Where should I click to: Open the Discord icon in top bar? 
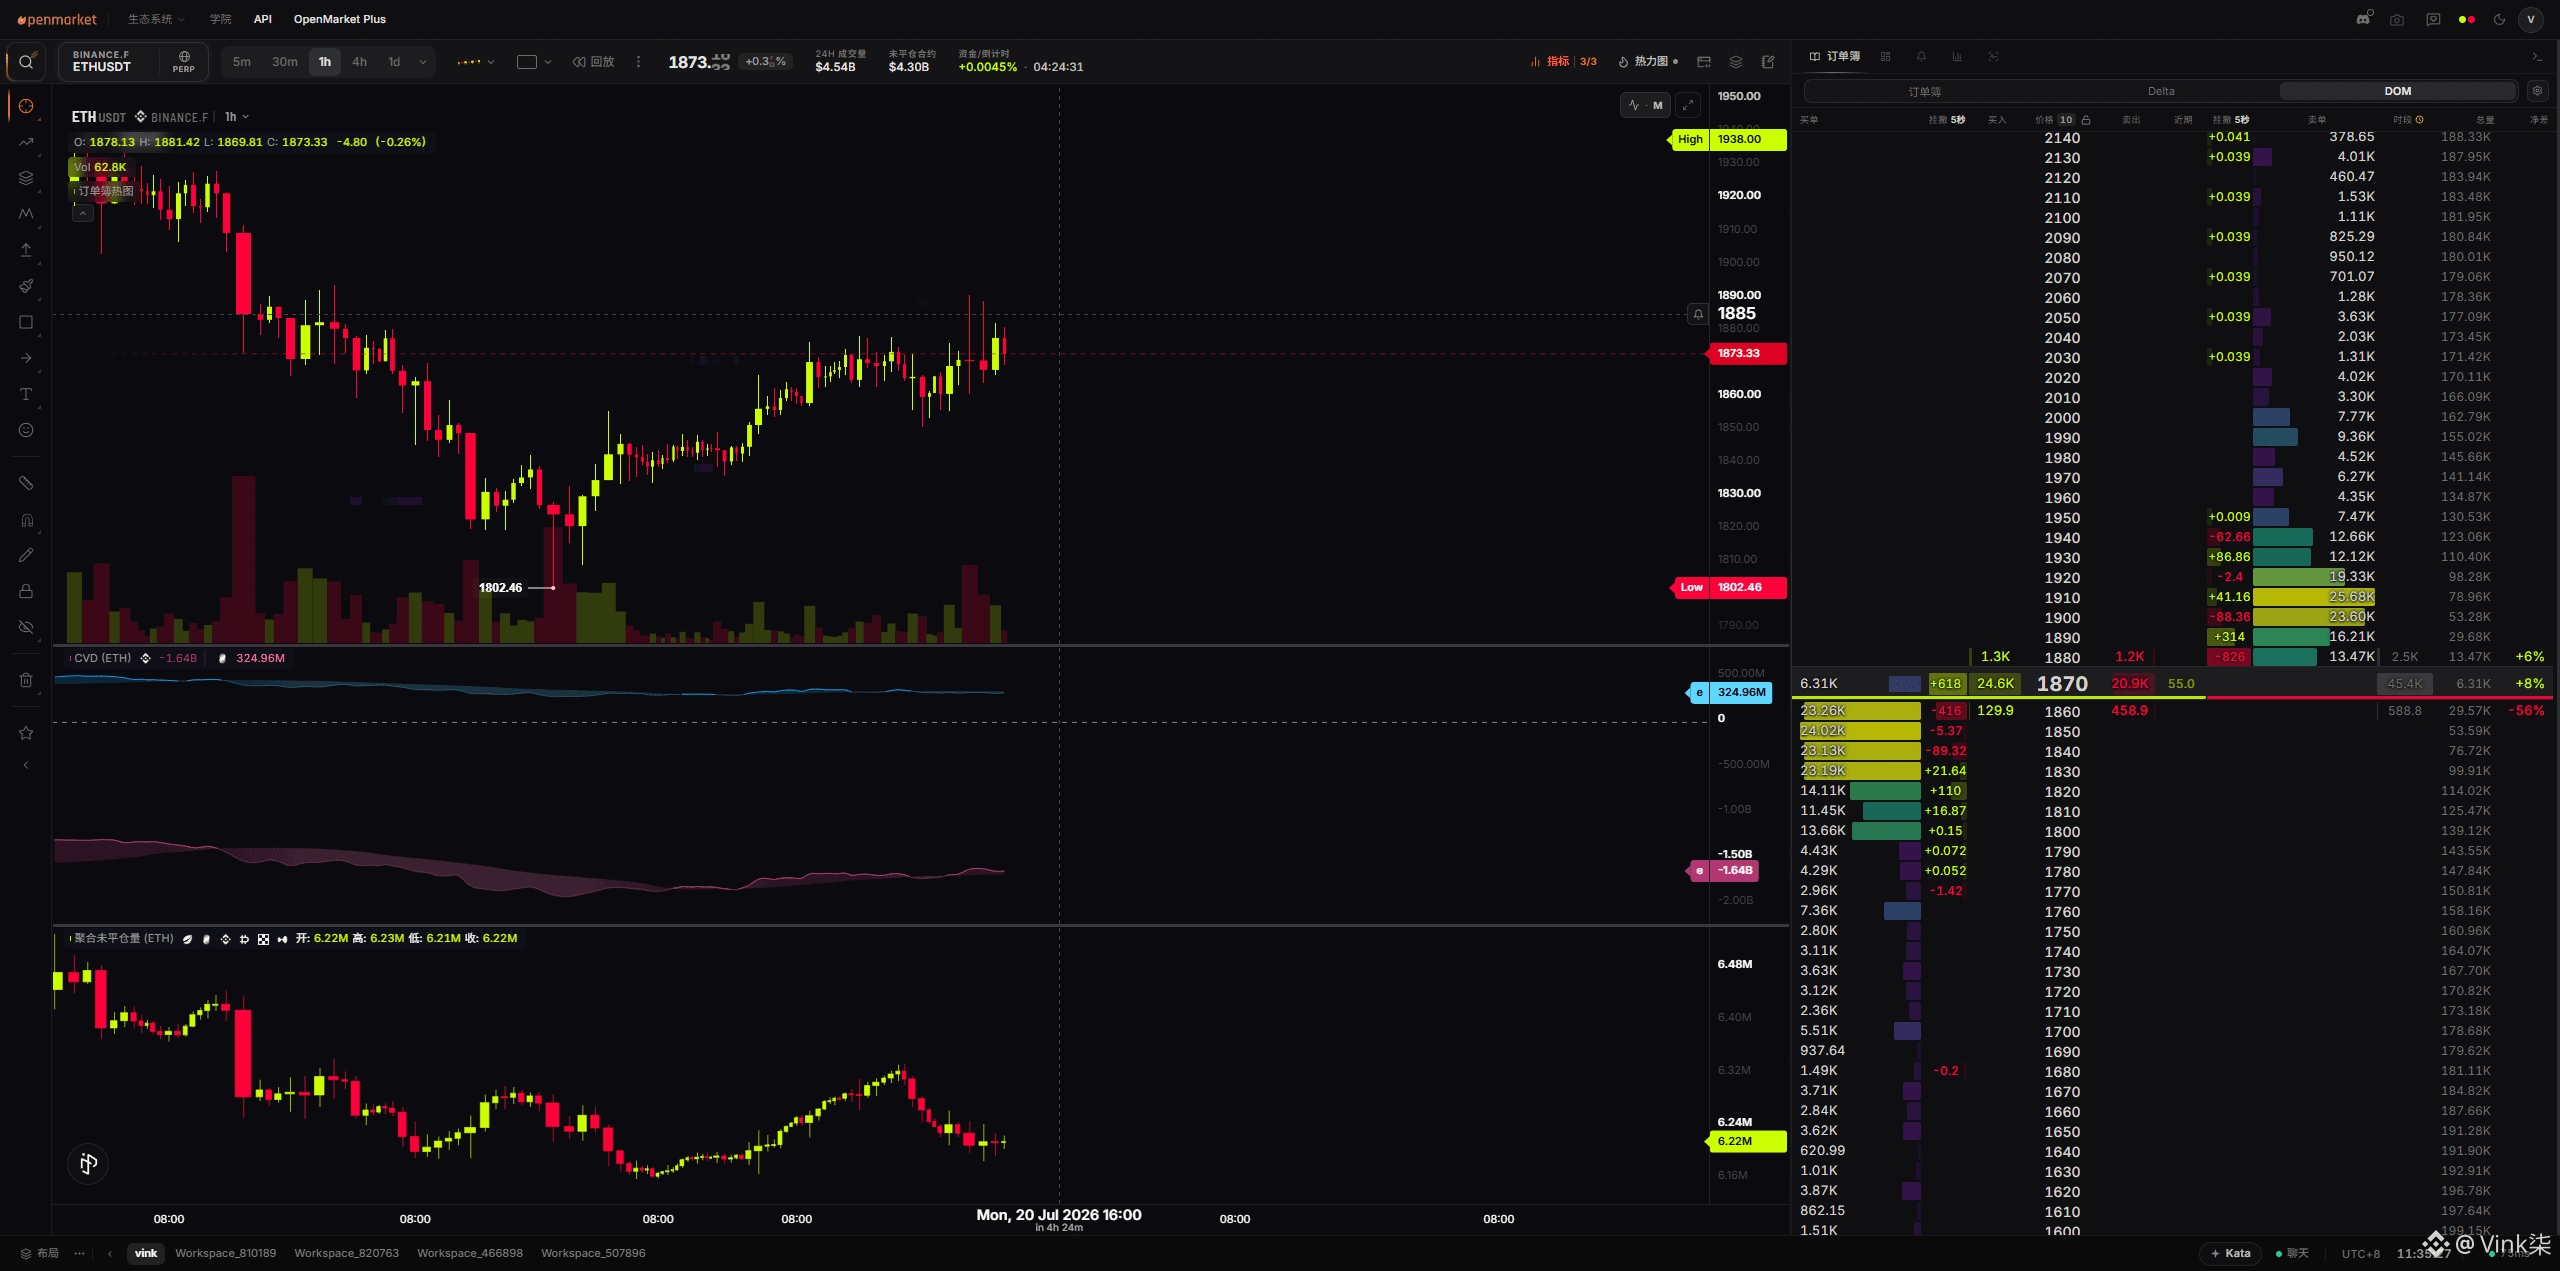[x=2364, y=19]
